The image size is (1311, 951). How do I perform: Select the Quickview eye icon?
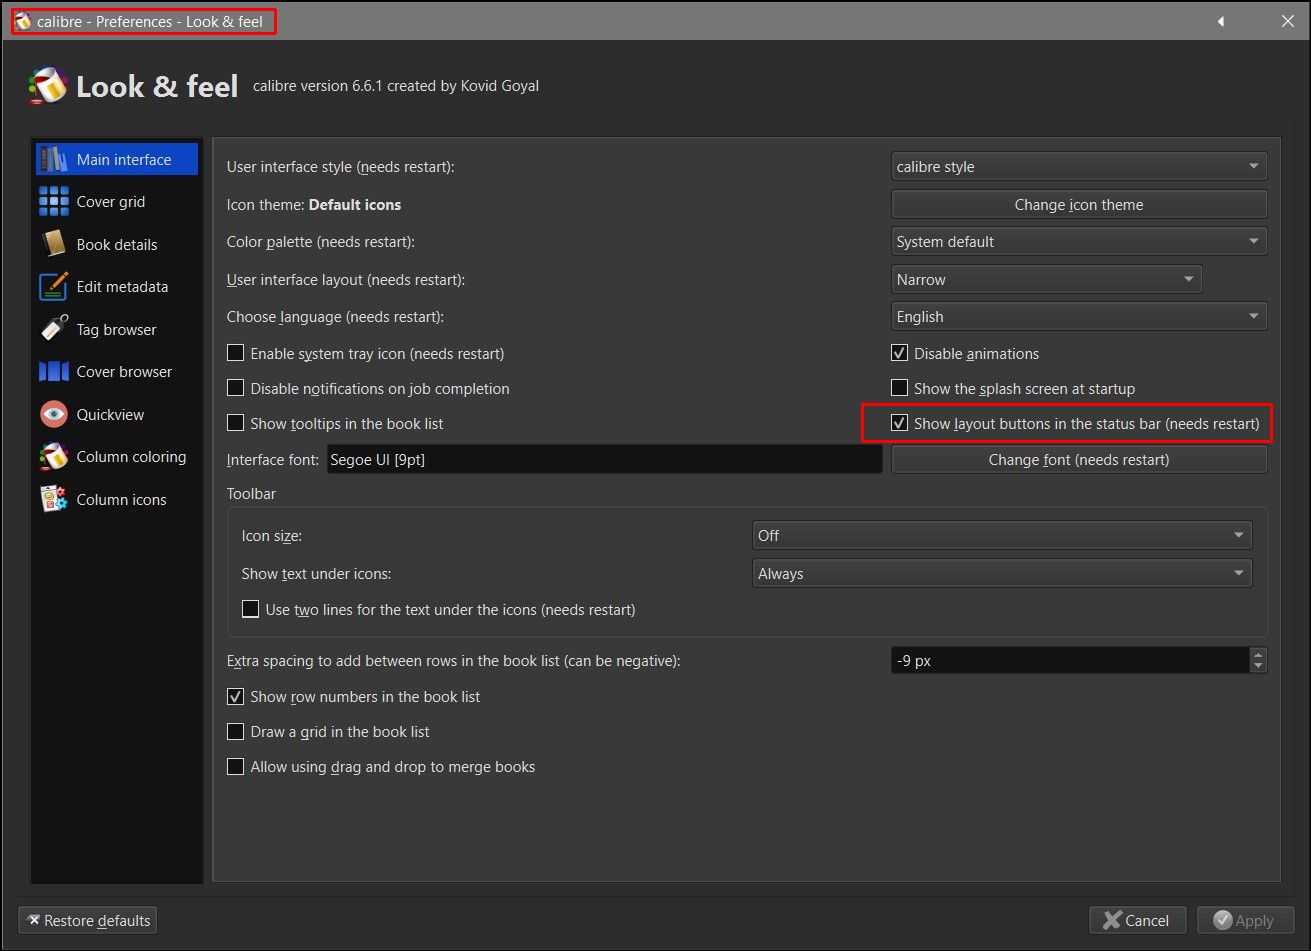tap(53, 414)
